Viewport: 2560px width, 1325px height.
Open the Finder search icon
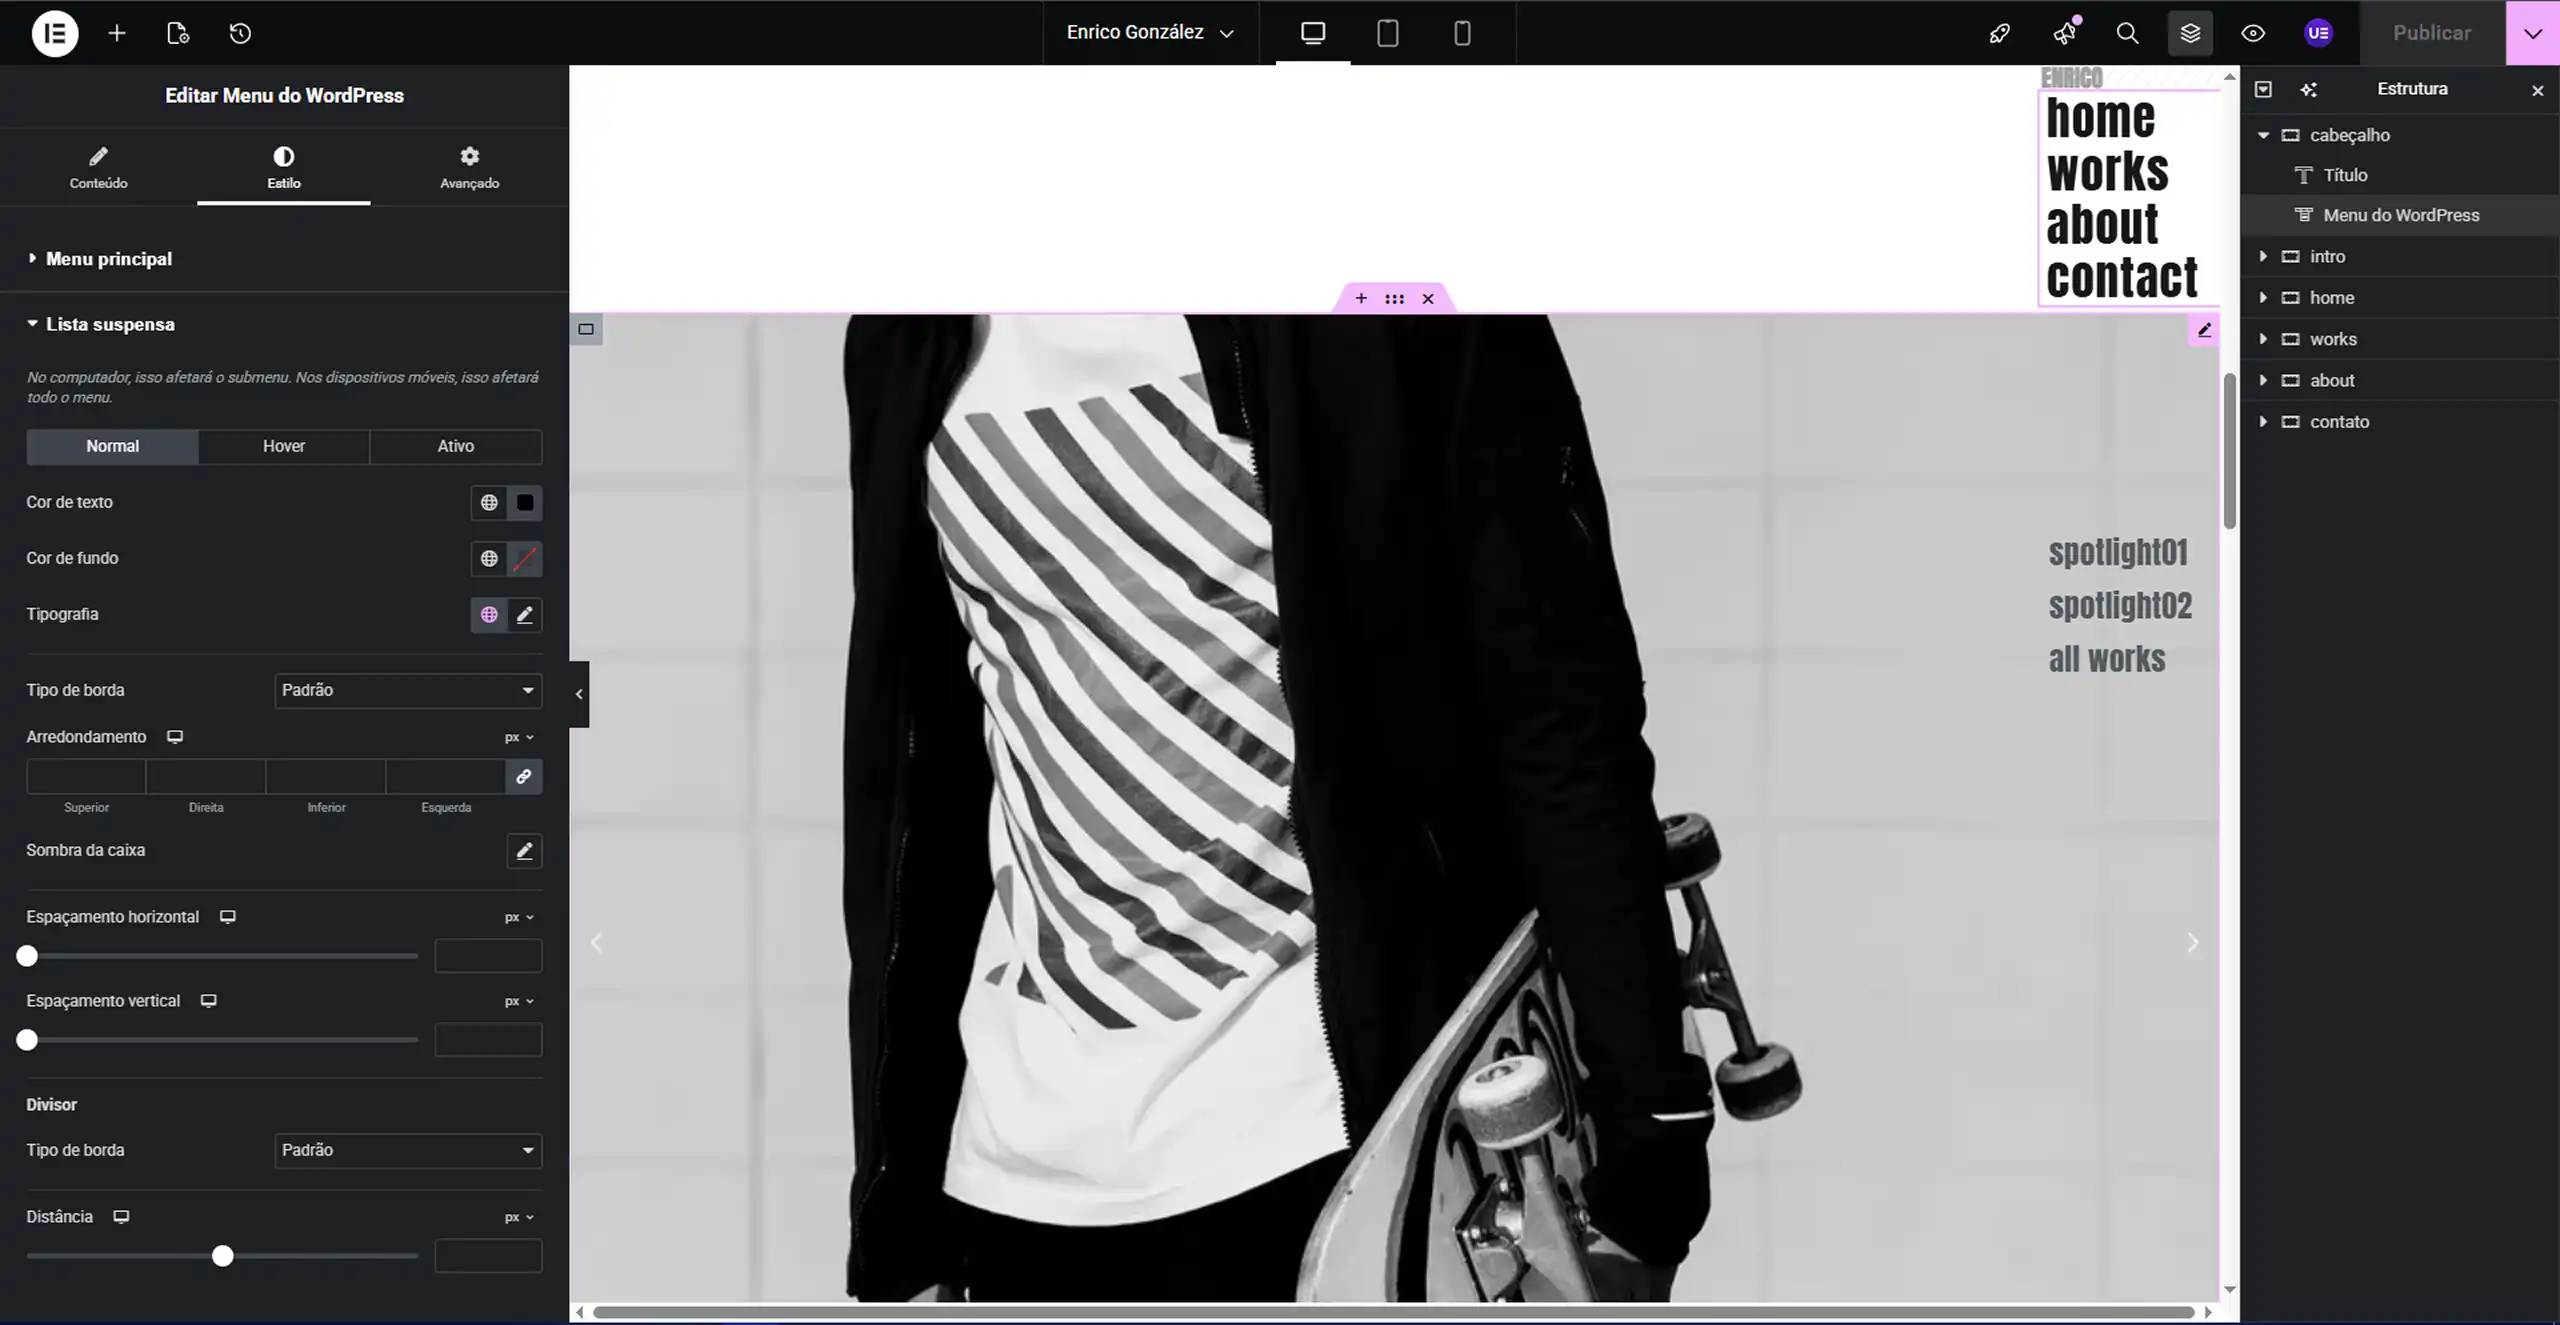click(x=2127, y=33)
